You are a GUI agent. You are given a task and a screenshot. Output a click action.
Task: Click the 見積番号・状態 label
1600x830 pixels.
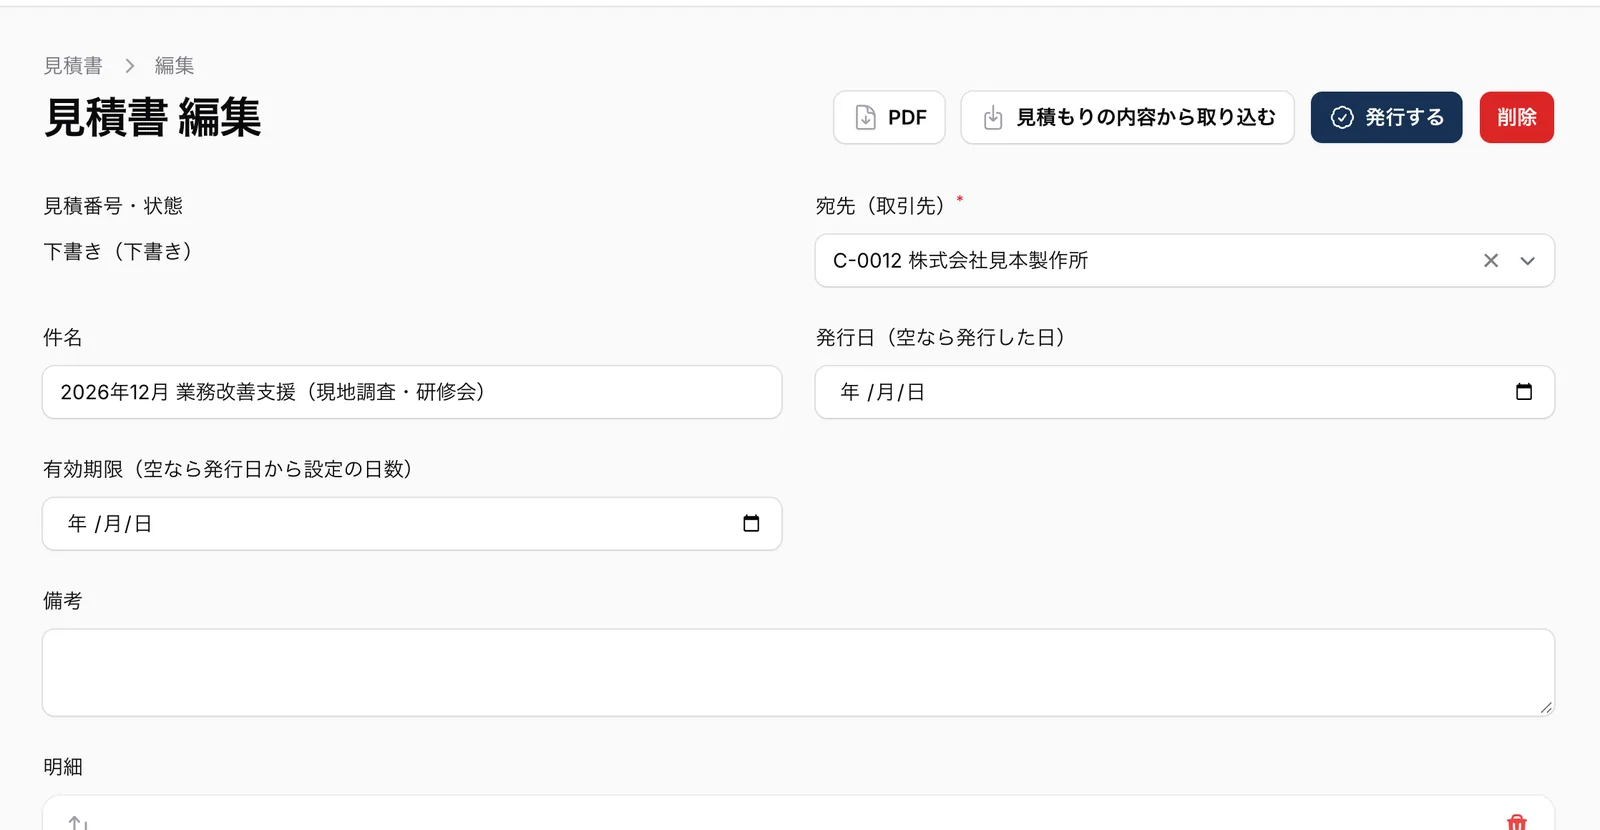(x=113, y=206)
